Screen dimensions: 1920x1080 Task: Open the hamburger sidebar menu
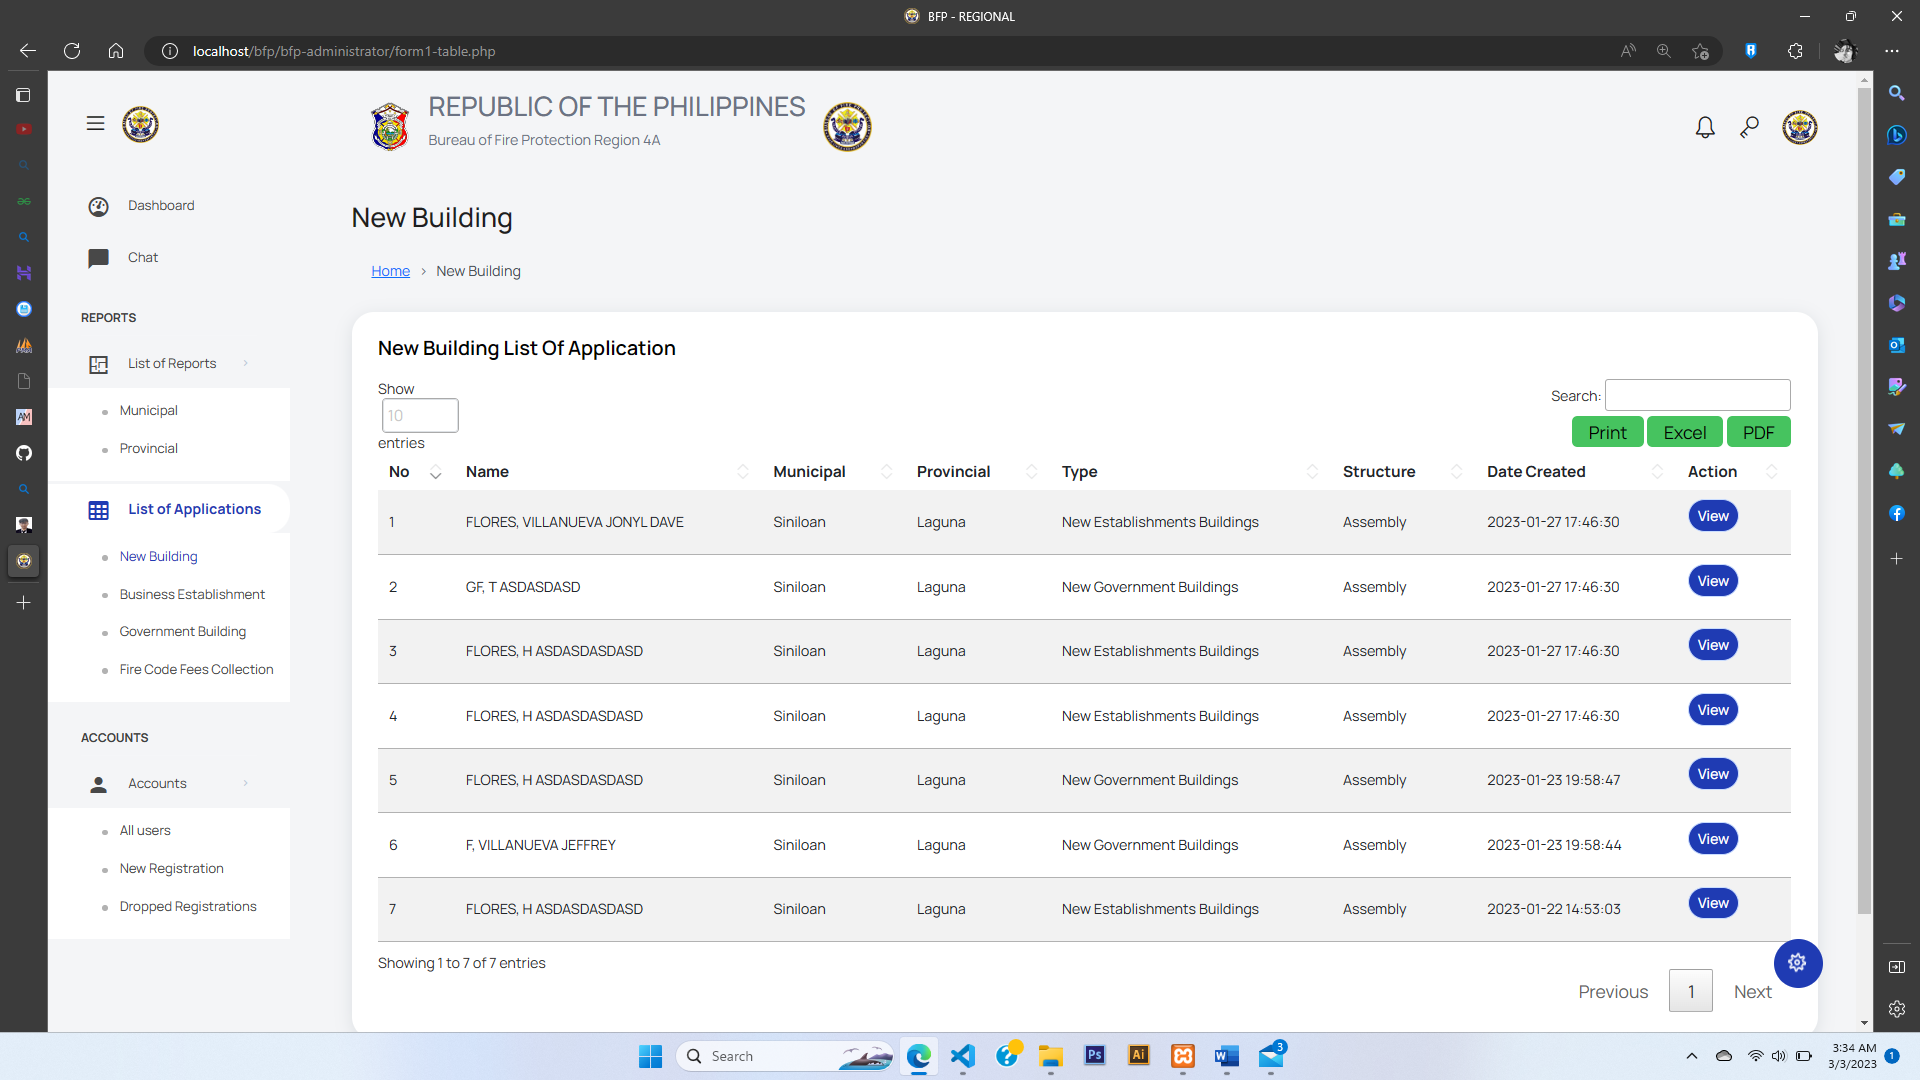95,124
